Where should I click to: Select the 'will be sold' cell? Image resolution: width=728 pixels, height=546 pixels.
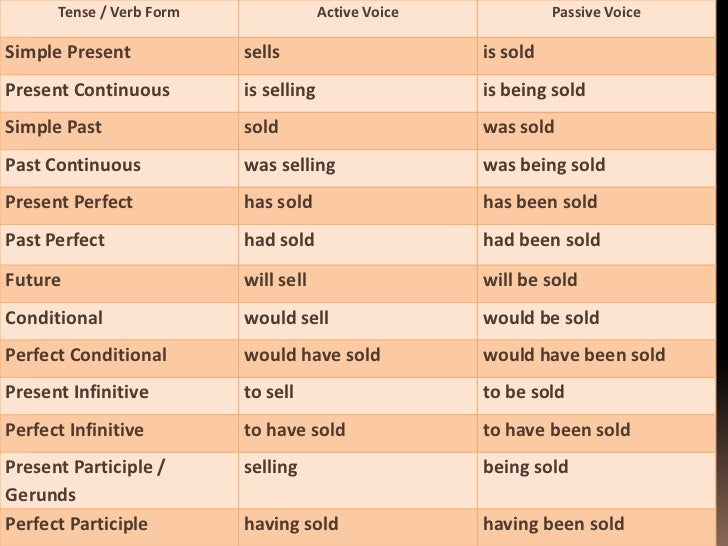(x=530, y=280)
